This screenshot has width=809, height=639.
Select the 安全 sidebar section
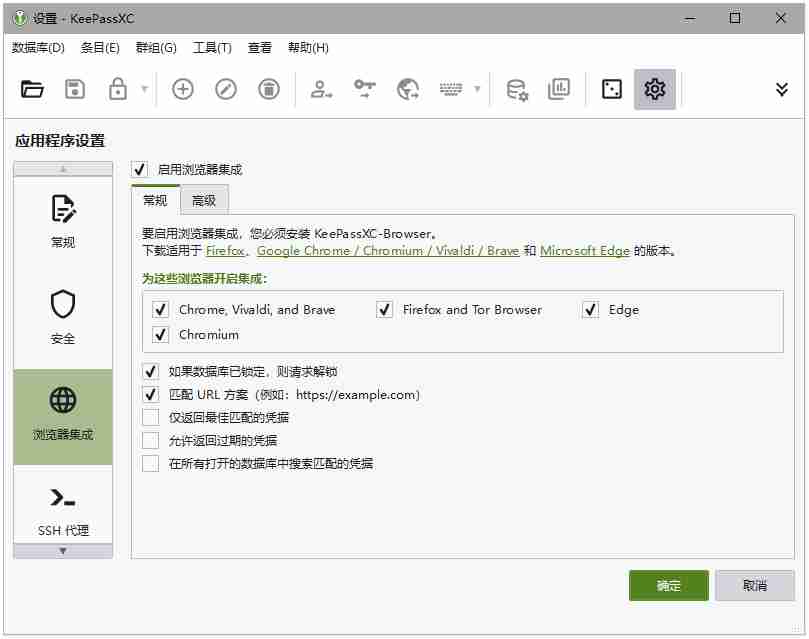(x=62, y=315)
